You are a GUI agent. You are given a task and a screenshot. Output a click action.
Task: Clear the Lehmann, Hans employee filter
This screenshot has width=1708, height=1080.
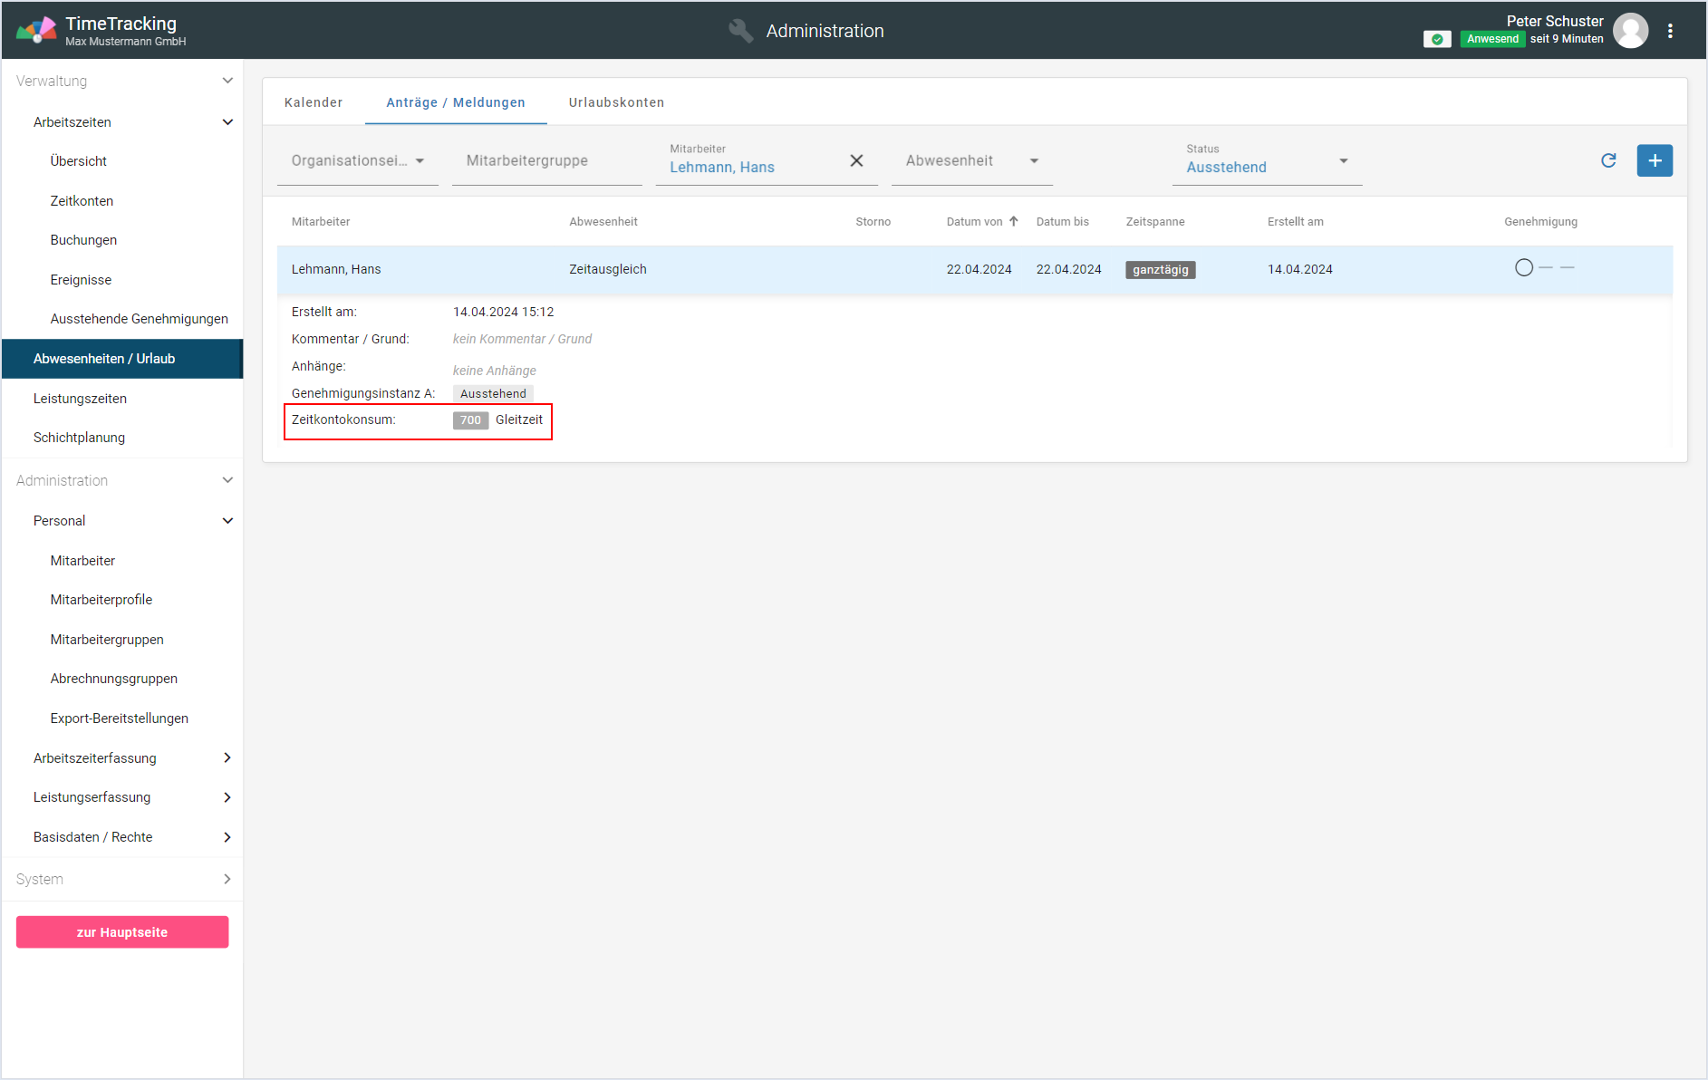856,161
